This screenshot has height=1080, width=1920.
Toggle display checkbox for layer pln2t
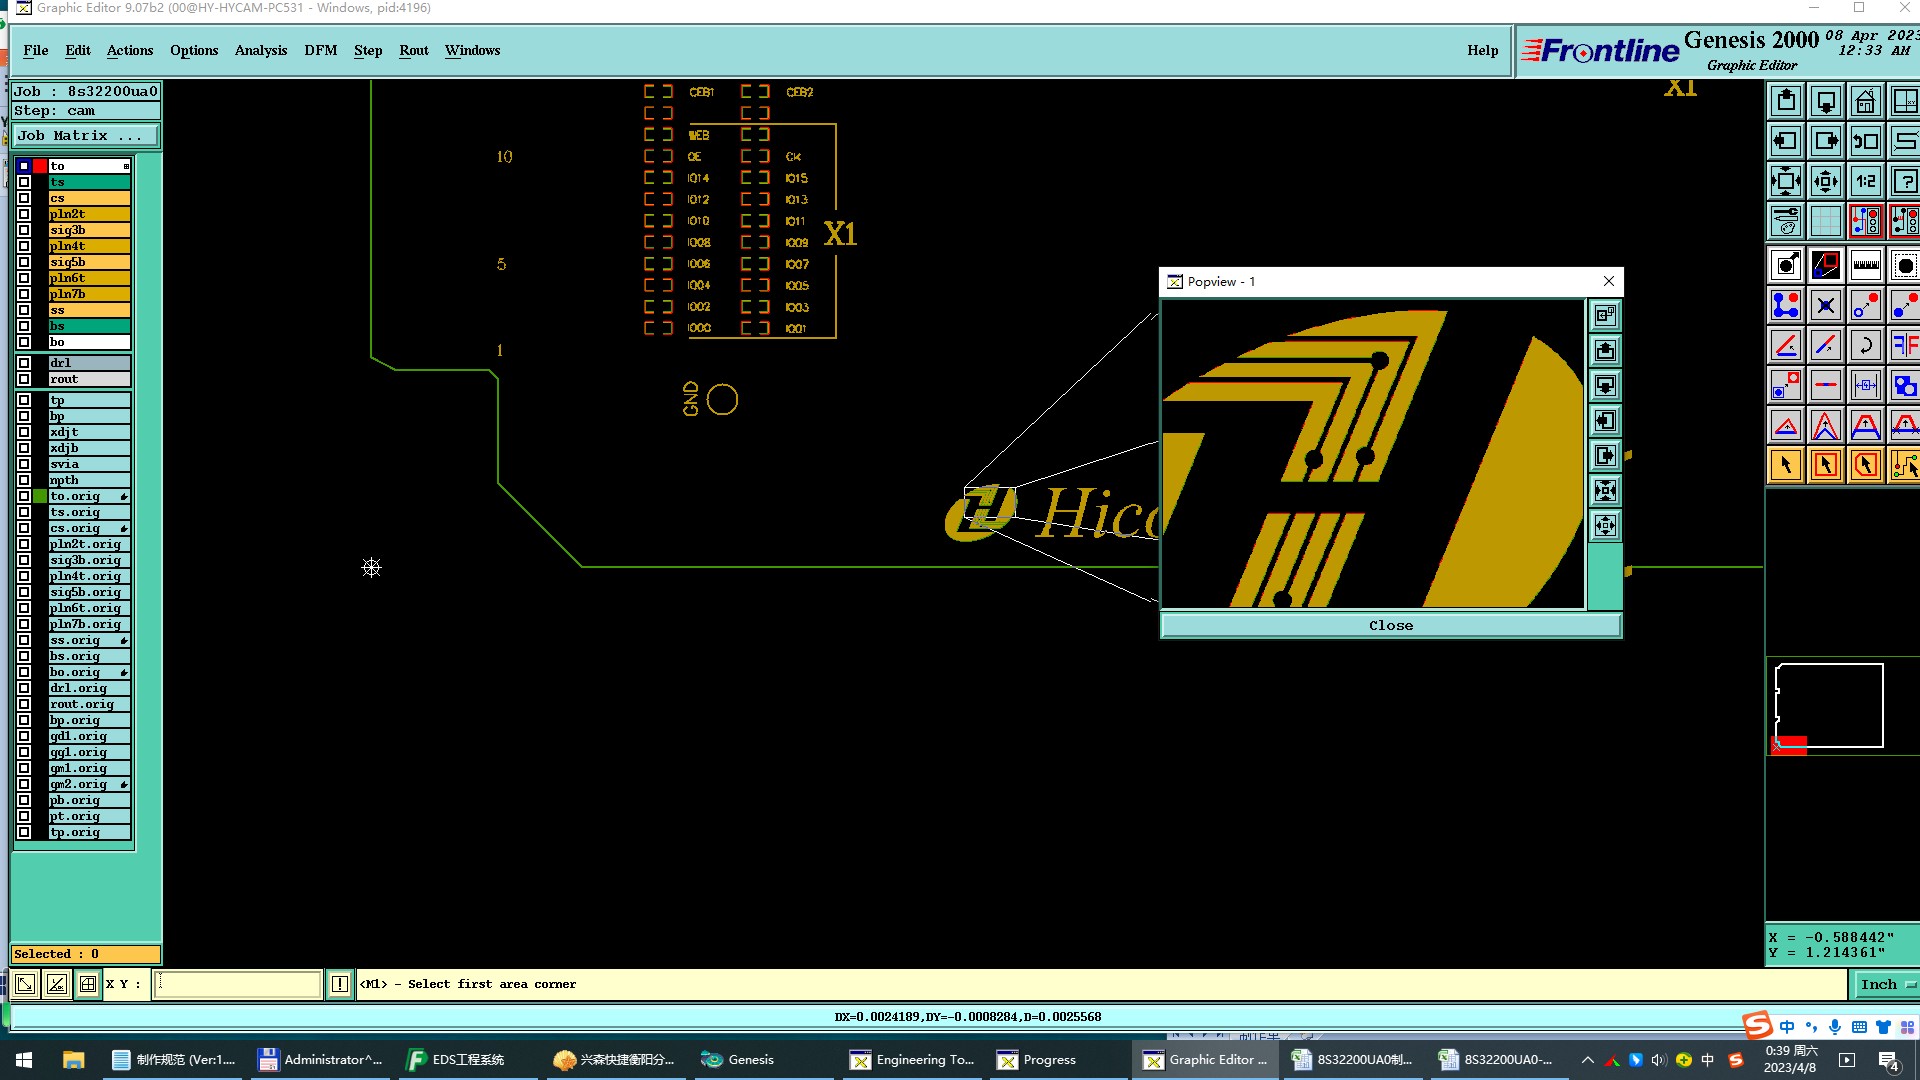tap(24, 214)
